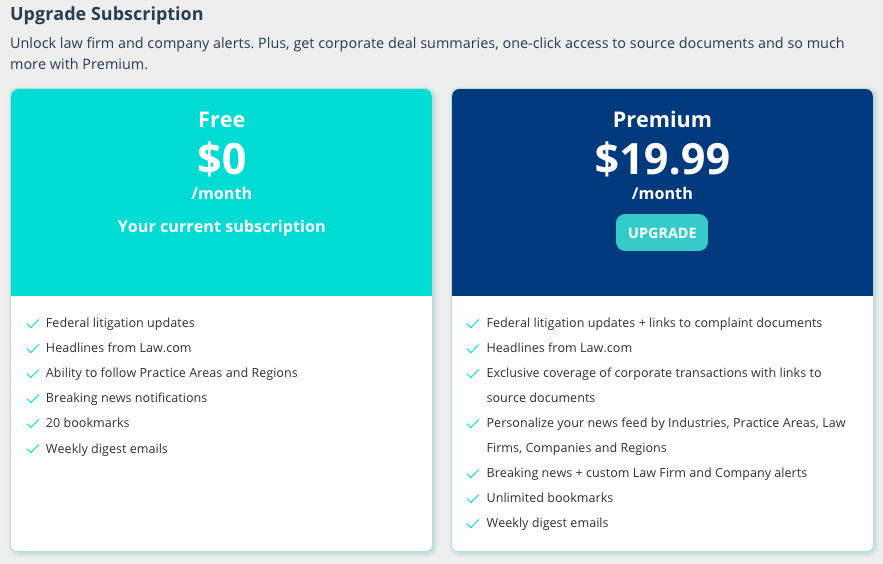
Task: Click Your current subscription label
Action: tap(221, 226)
